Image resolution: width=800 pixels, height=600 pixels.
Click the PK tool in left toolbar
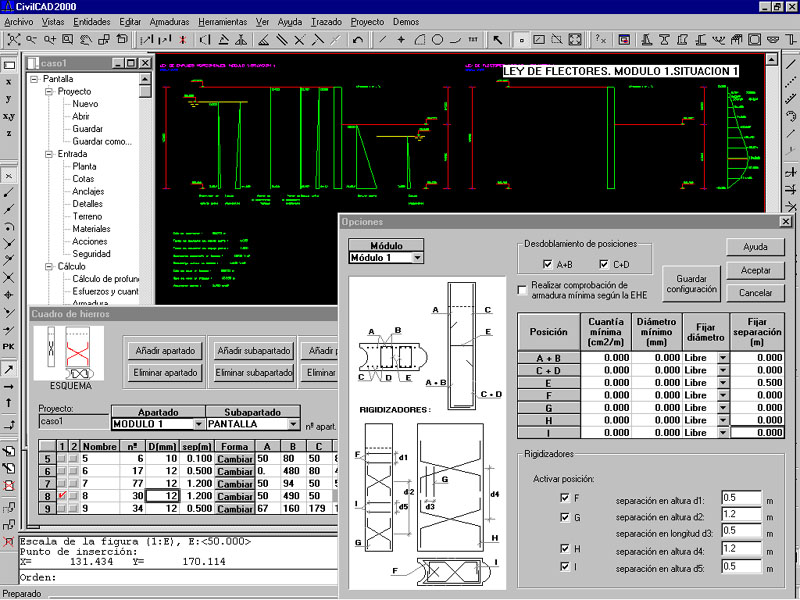coord(9,346)
